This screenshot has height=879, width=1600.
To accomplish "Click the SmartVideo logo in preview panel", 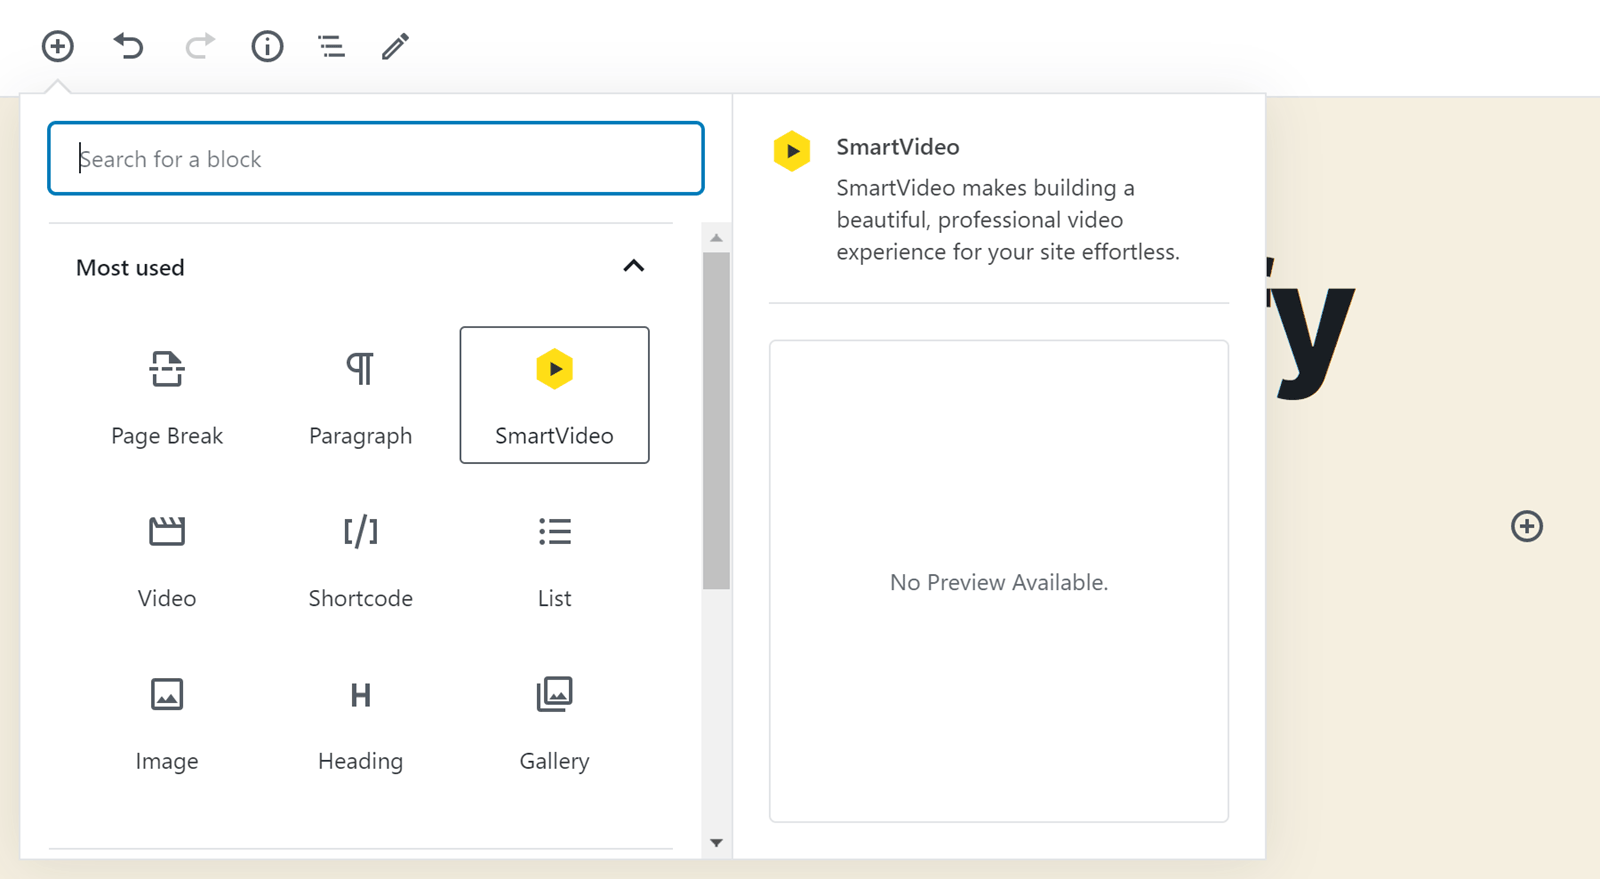I will pyautogui.click(x=791, y=151).
